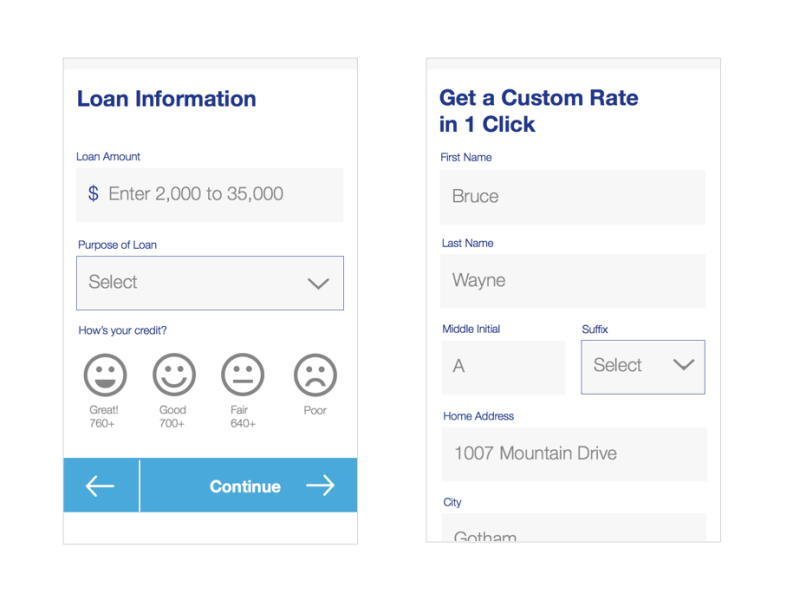Click the Last Name field with Wayne
793x600 pixels.
pos(573,281)
